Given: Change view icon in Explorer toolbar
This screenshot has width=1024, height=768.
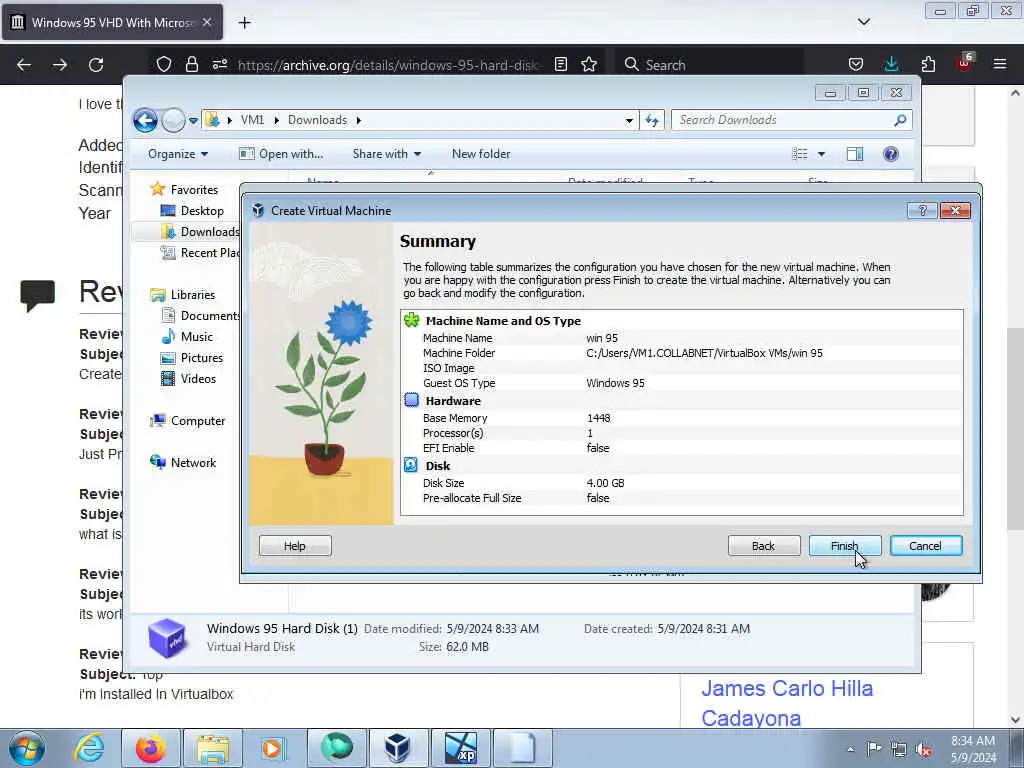Looking at the screenshot, I should (800, 153).
